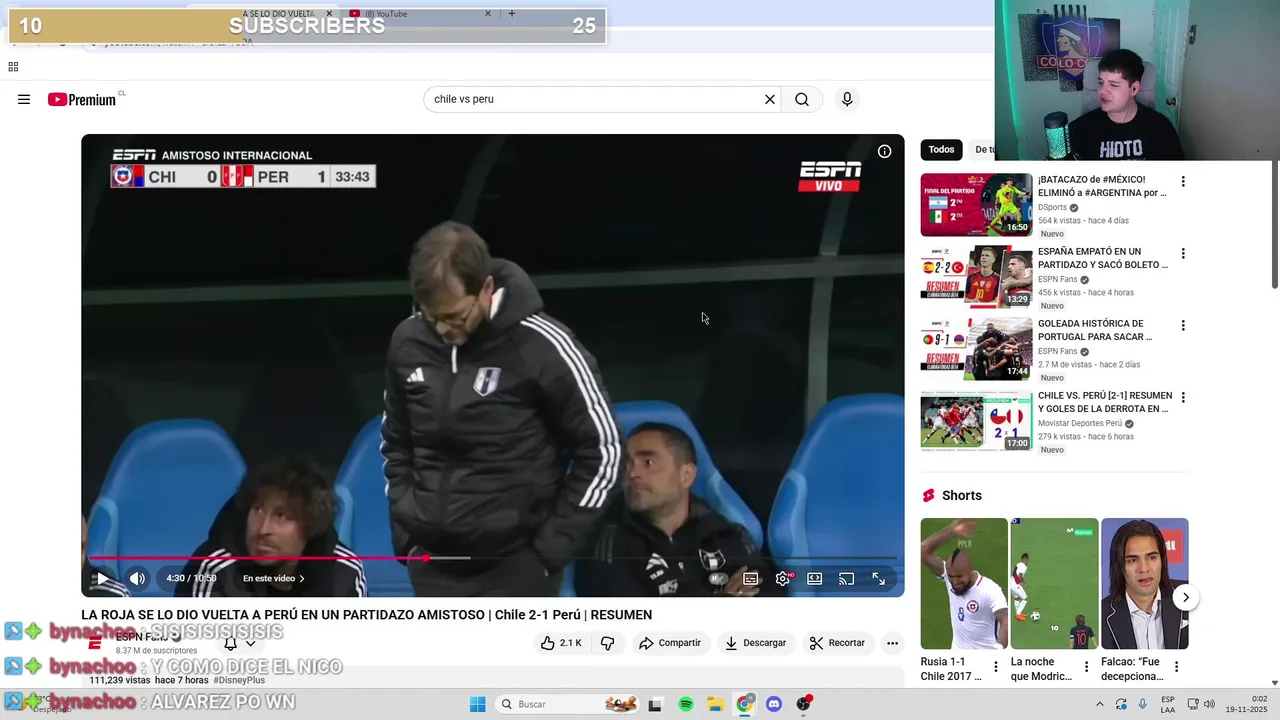Close the 'SE LO DIO VUELTA' browser tab
The width and height of the screenshot is (1280, 720).
tap(328, 14)
